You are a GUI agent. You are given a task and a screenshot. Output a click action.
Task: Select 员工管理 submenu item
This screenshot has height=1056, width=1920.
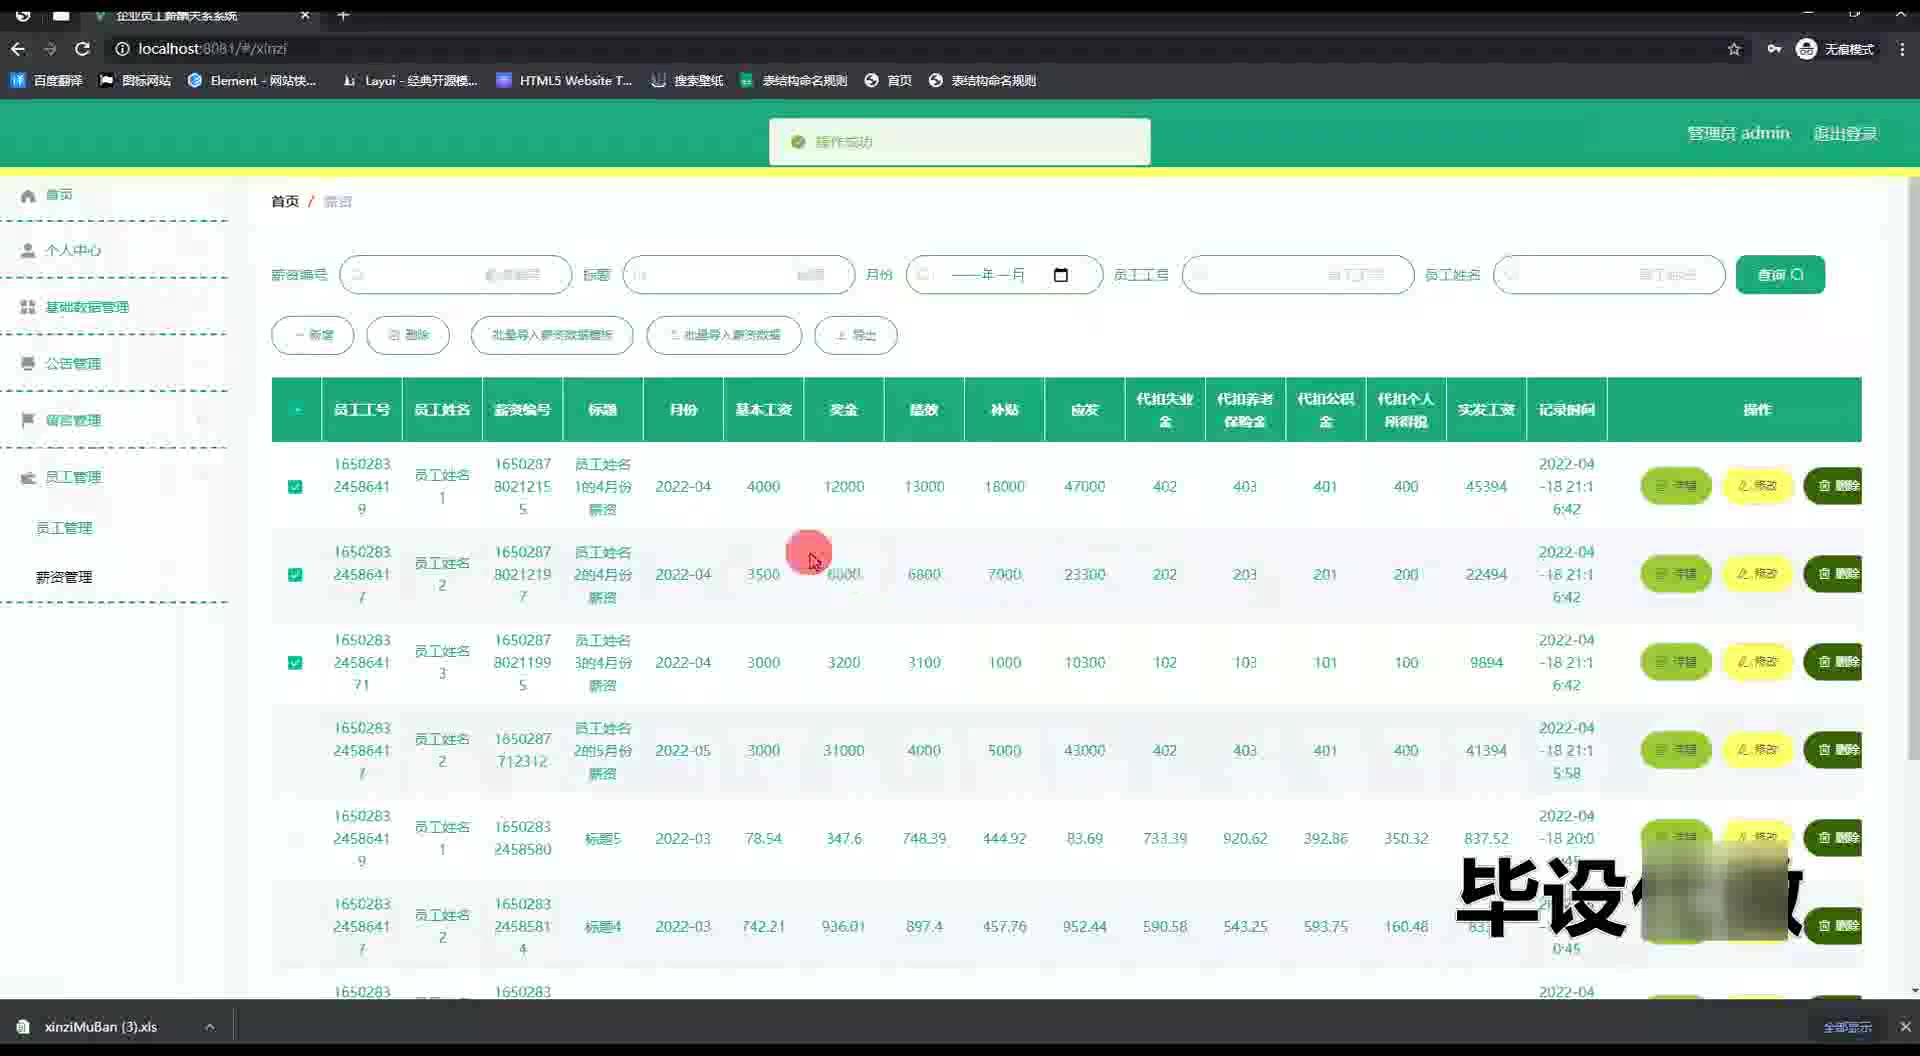64,528
